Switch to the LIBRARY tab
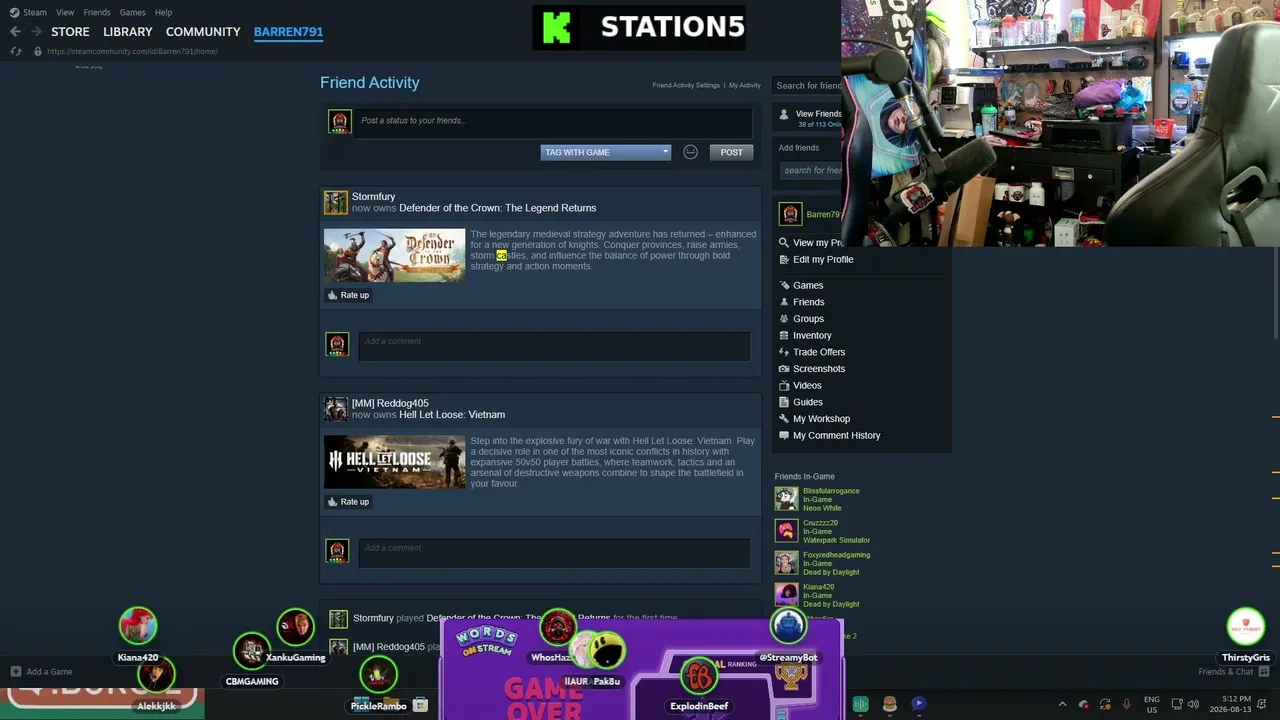Screen dimensions: 1280x720 tap(128, 32)
